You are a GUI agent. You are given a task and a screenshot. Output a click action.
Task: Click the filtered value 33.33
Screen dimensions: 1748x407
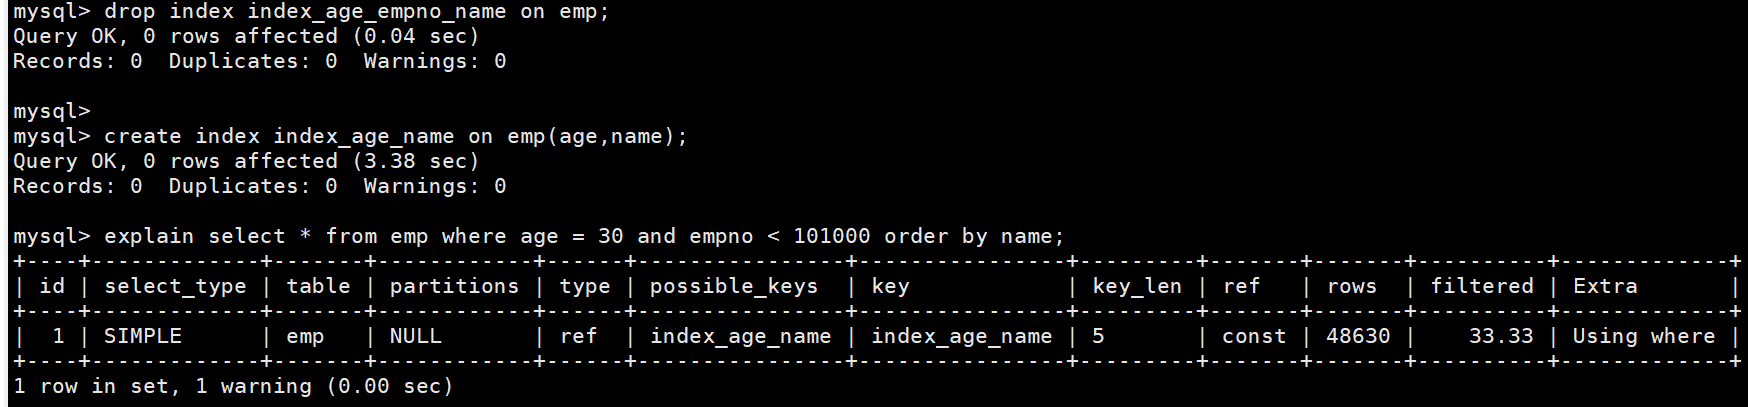pos(1500,337)
